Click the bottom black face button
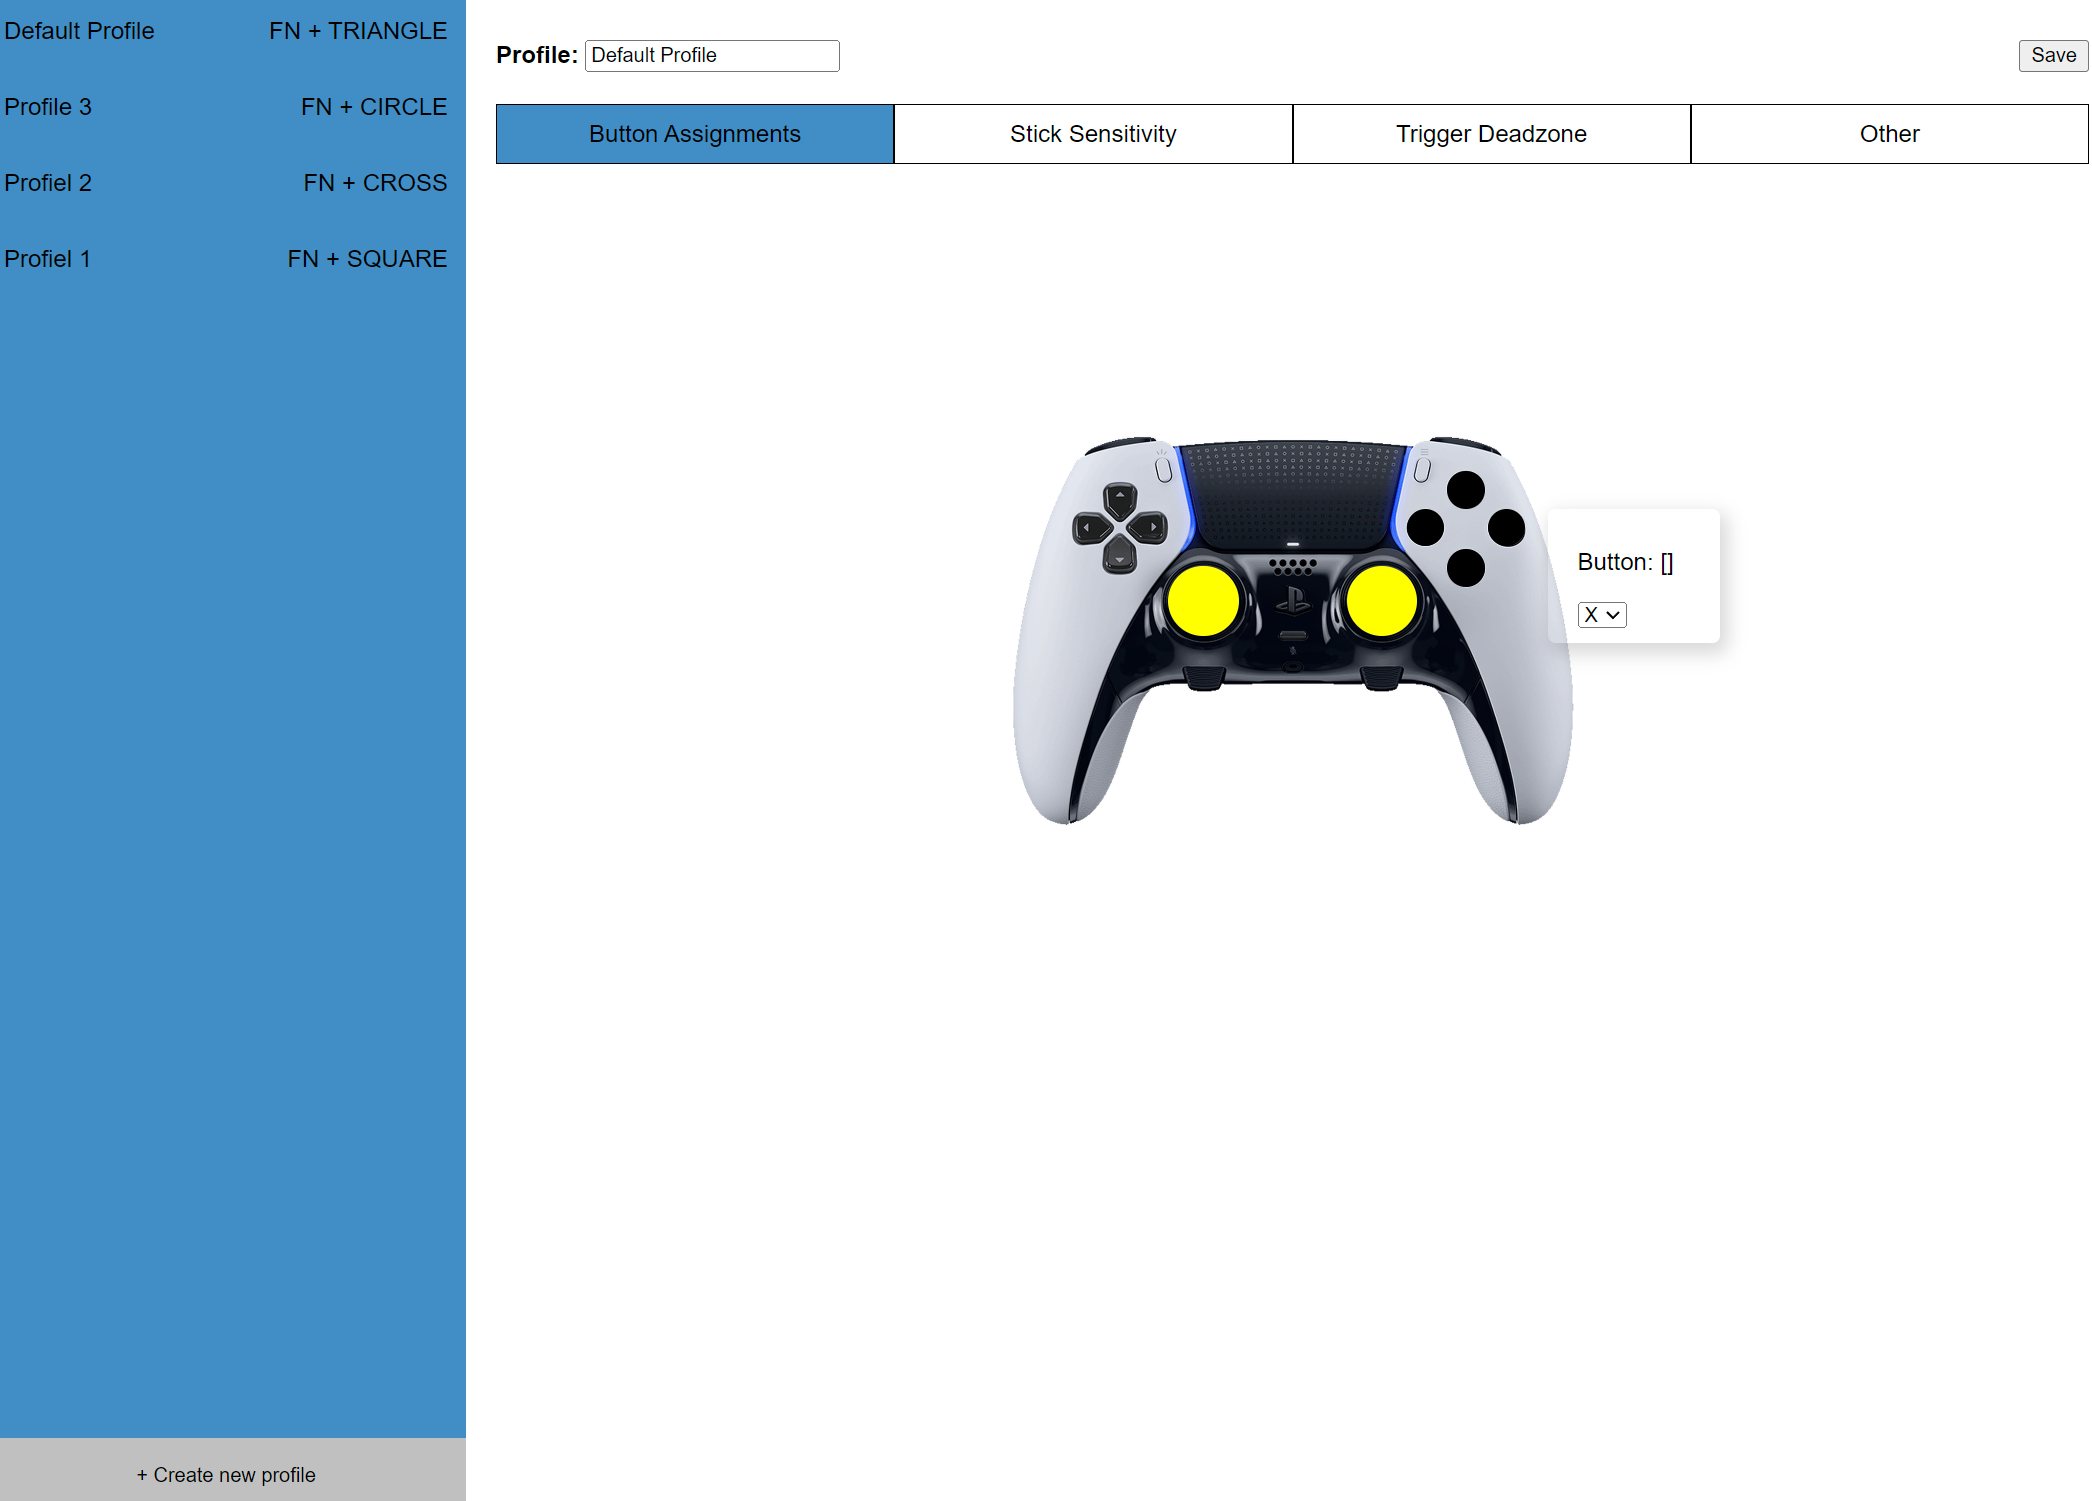Image resolution: width=2092 pixels, height=1501 pixels. point(1465,567)
